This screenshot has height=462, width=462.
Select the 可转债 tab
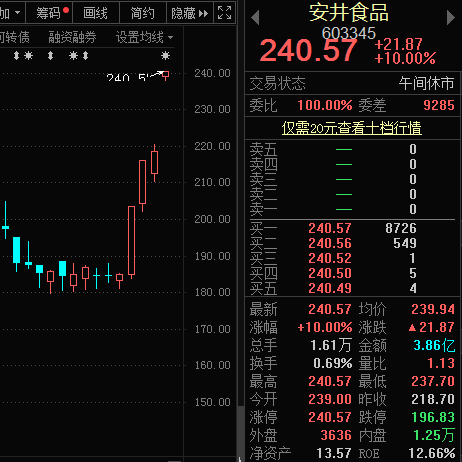point(14,37)
